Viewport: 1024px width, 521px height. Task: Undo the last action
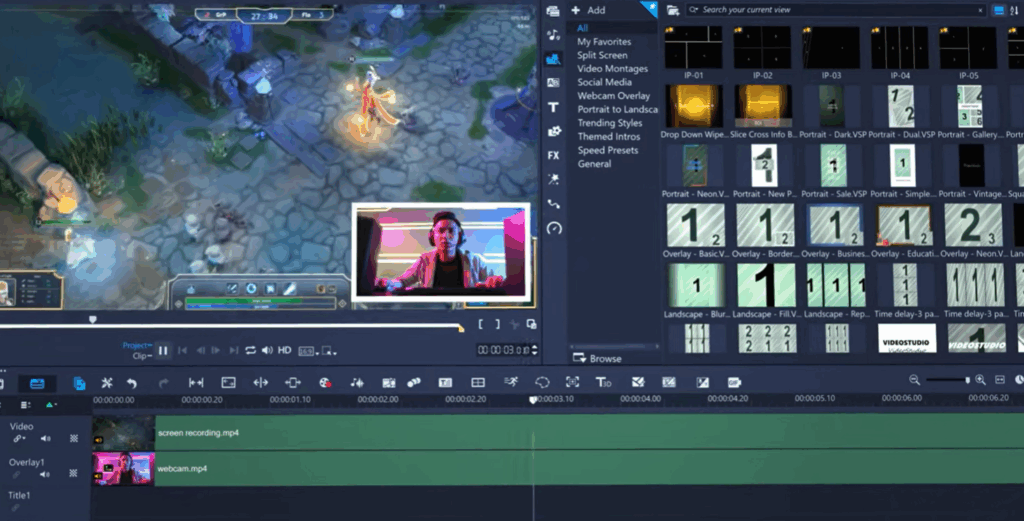pyautogui.click(x=132, y=383)
